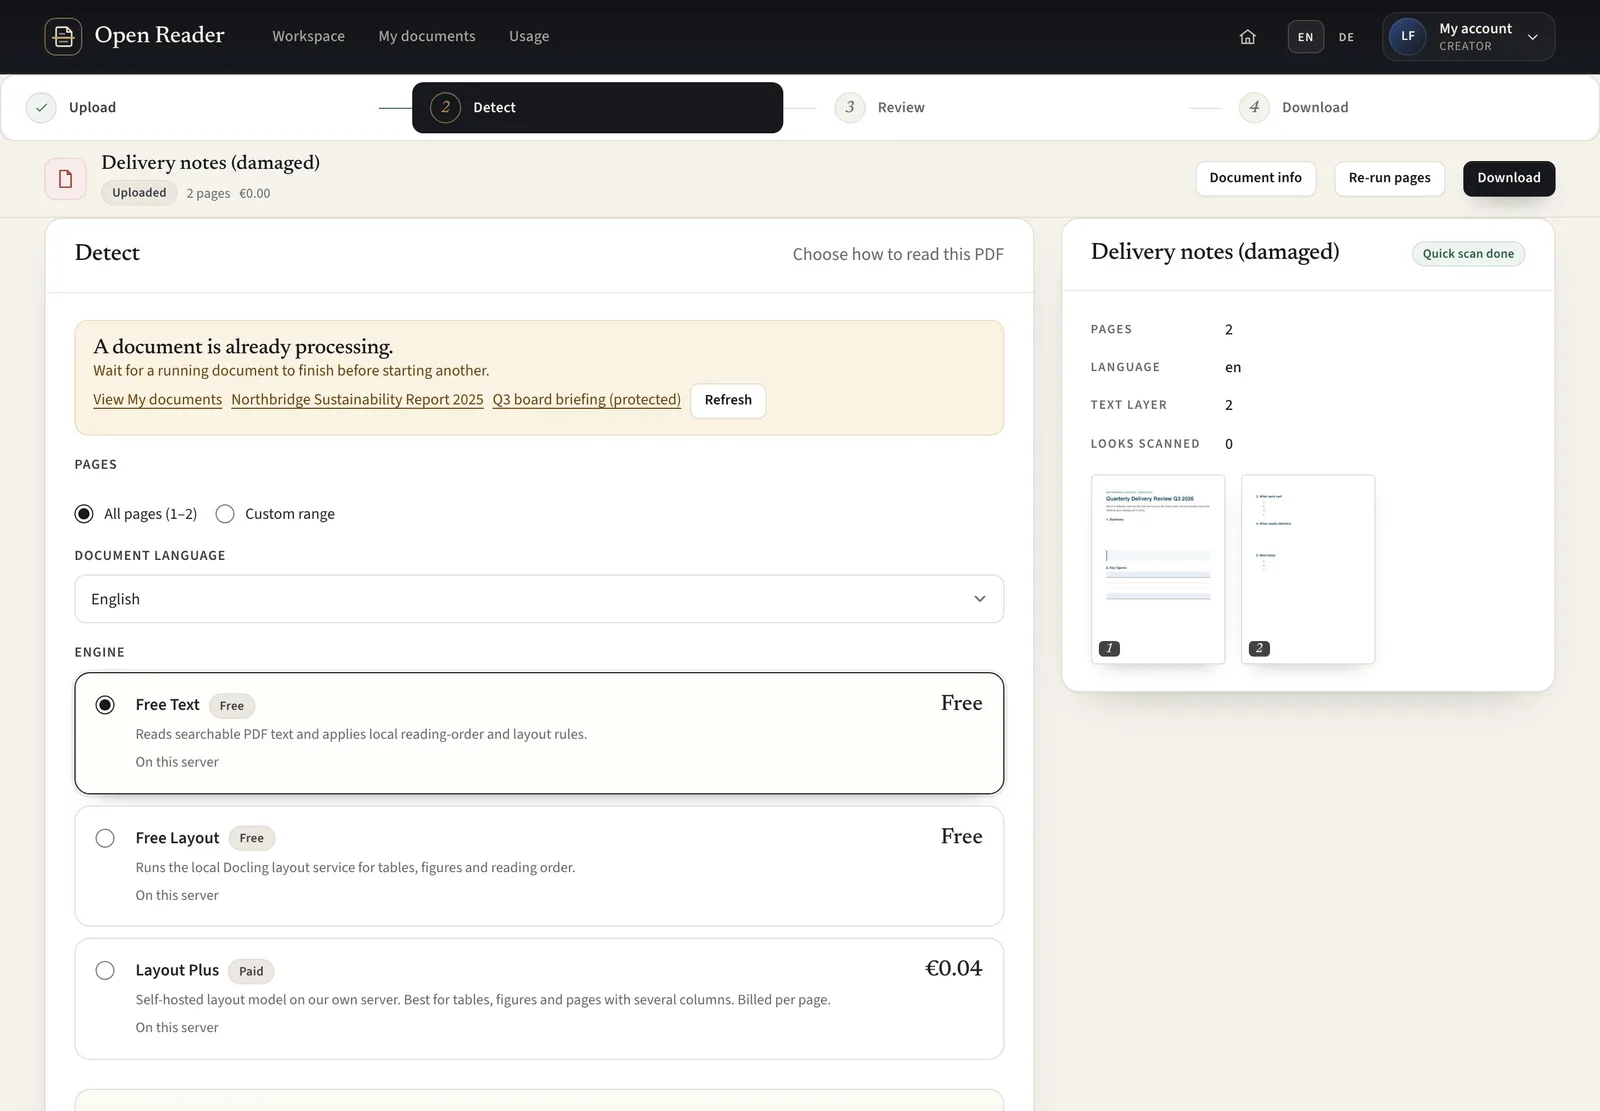
Task: Go to the home icon
Action: pos(1247,37)
